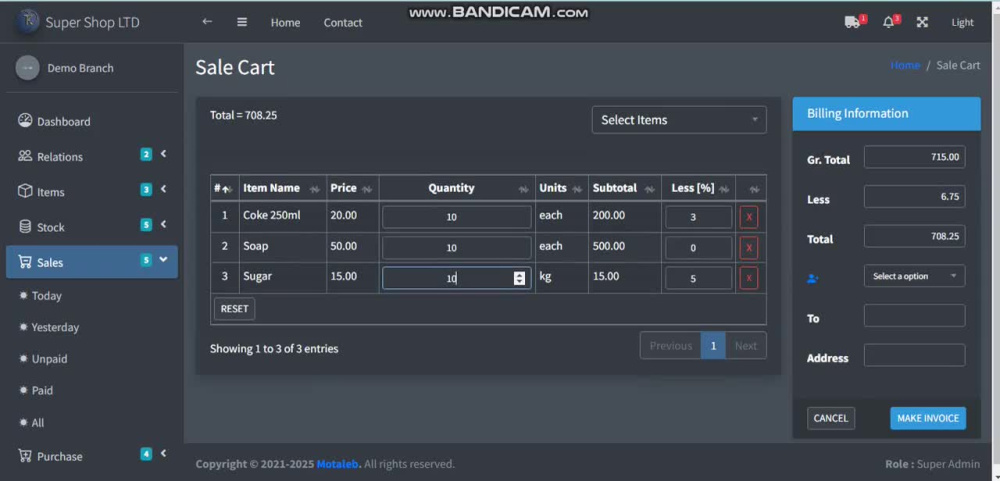Click the Items box icon
Viewport: 1000px width, 481px height.
click(x=25, y=191)
